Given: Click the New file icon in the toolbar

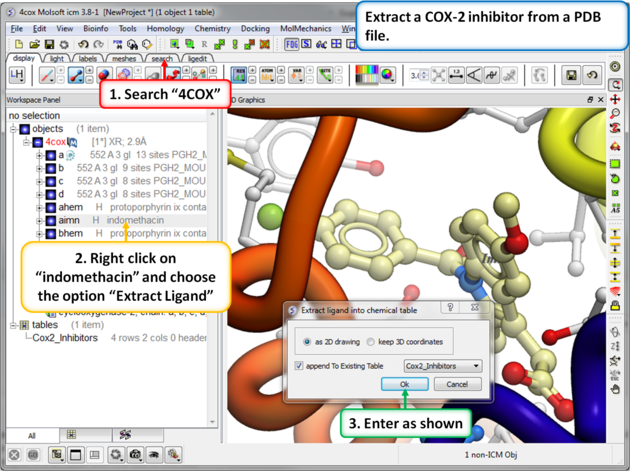Looking at the screenshot, I should (19, 44).
